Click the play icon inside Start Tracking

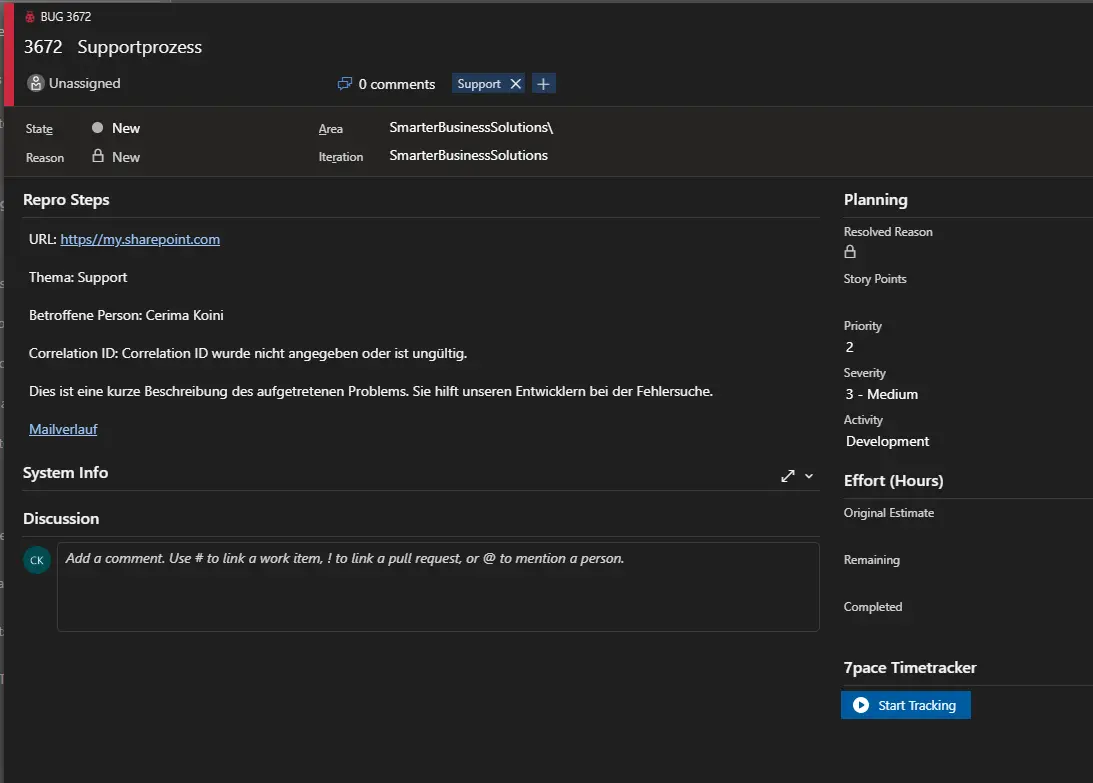(861, 704)
